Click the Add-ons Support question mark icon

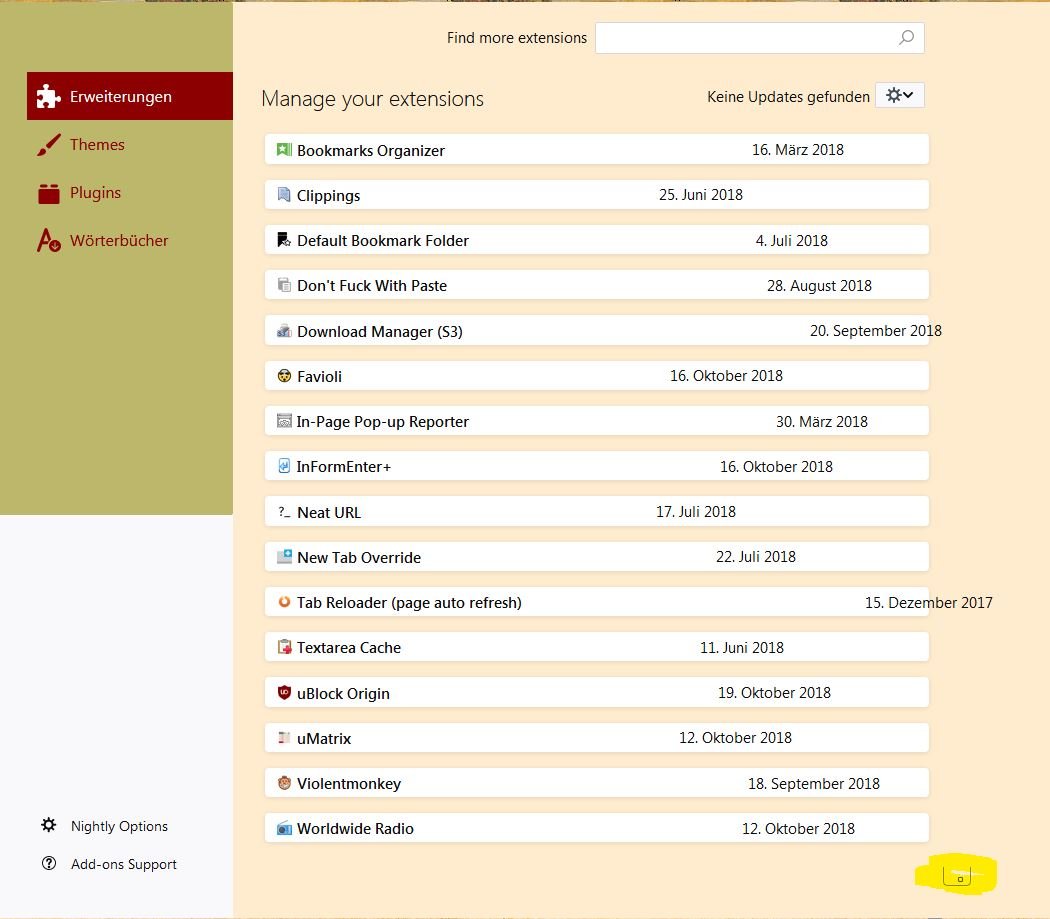coord(49,863)
